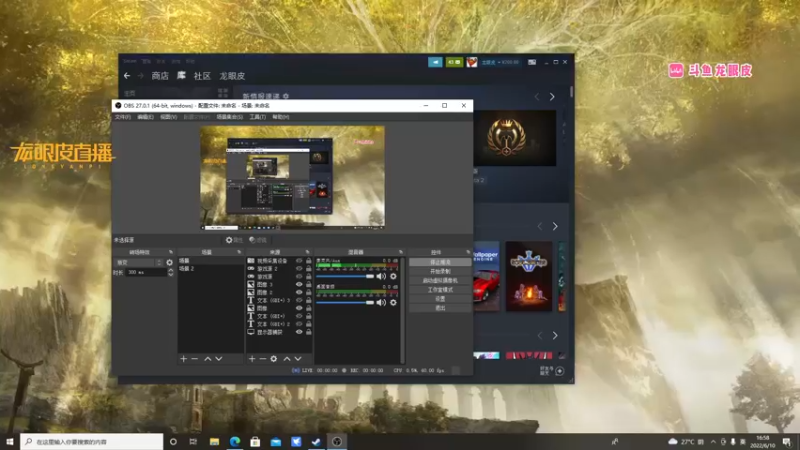800x450 pixels.
Task: Remove selected source with minus icon
Action: click(x=263, y=359)
